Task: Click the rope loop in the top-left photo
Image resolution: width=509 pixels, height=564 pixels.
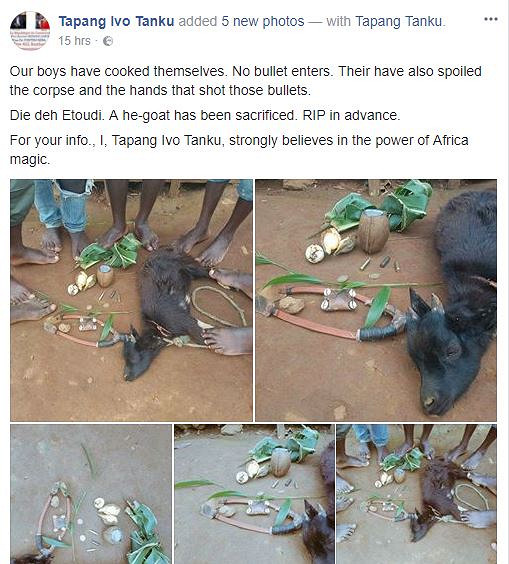Action: click(218, 305)
